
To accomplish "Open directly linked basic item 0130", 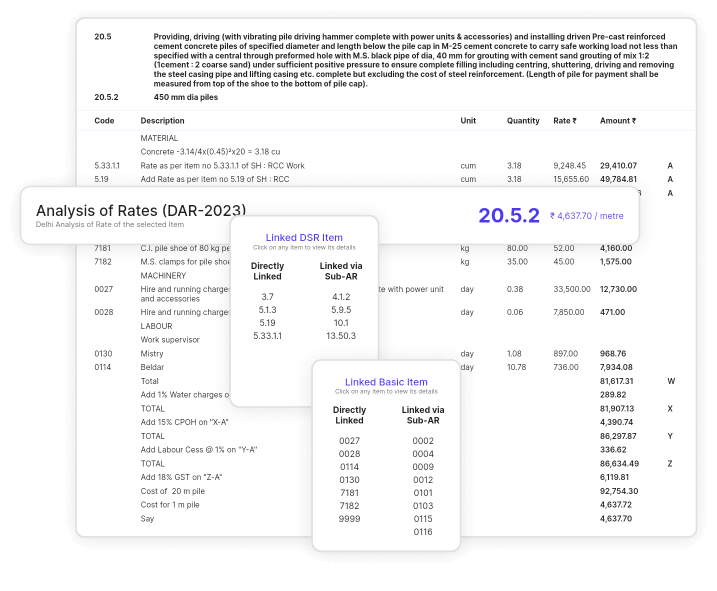I will click(x=349, y=480).
